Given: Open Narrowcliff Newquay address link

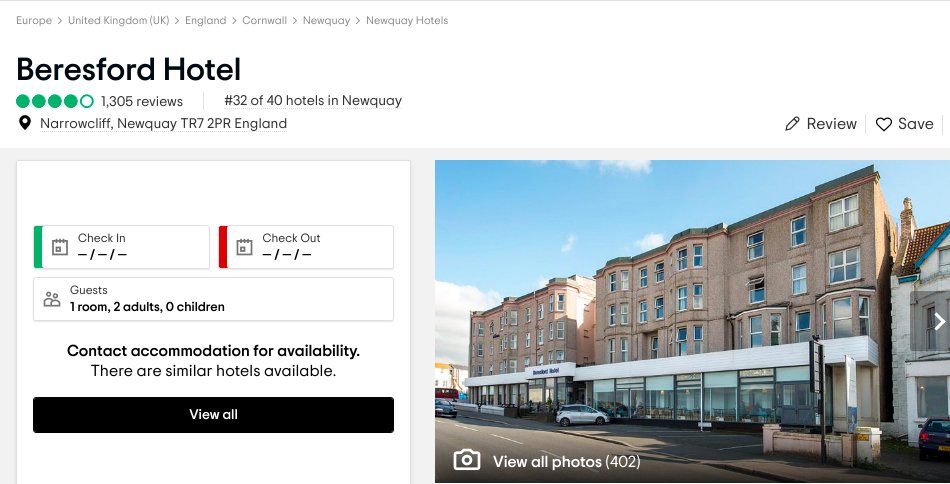Looking at the screenshot, I should 164,124.
